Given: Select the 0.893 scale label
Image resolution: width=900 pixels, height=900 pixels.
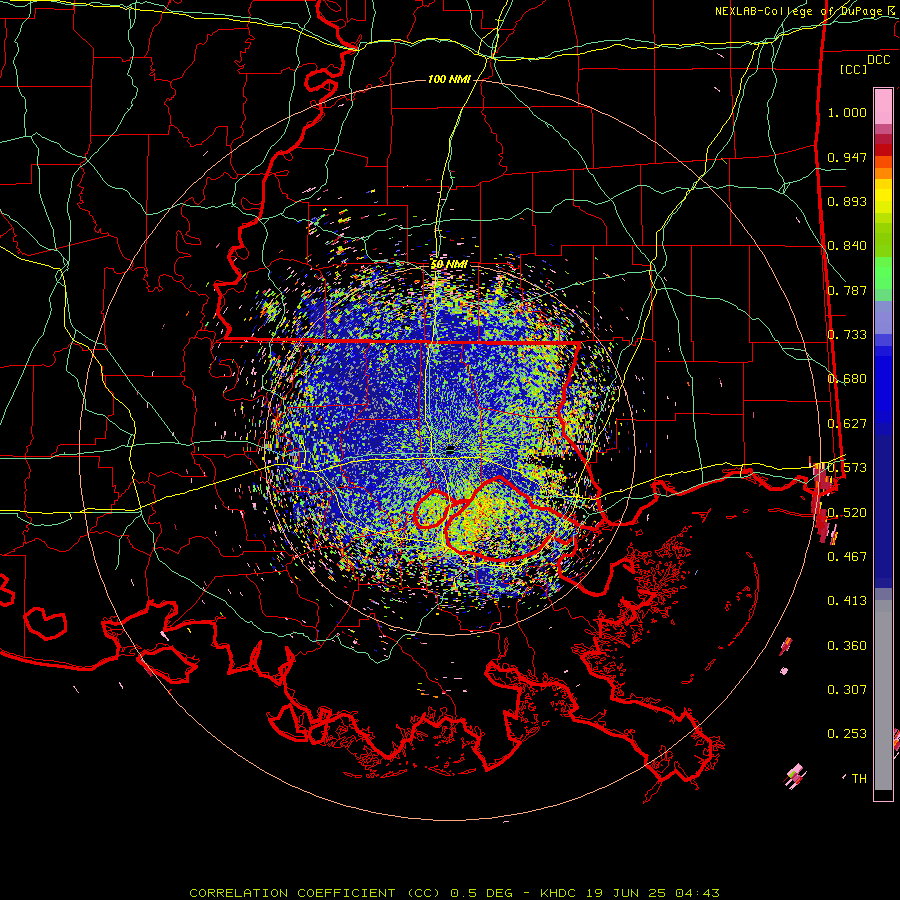Looking at the screenshot, I should (x=847, y=201).
